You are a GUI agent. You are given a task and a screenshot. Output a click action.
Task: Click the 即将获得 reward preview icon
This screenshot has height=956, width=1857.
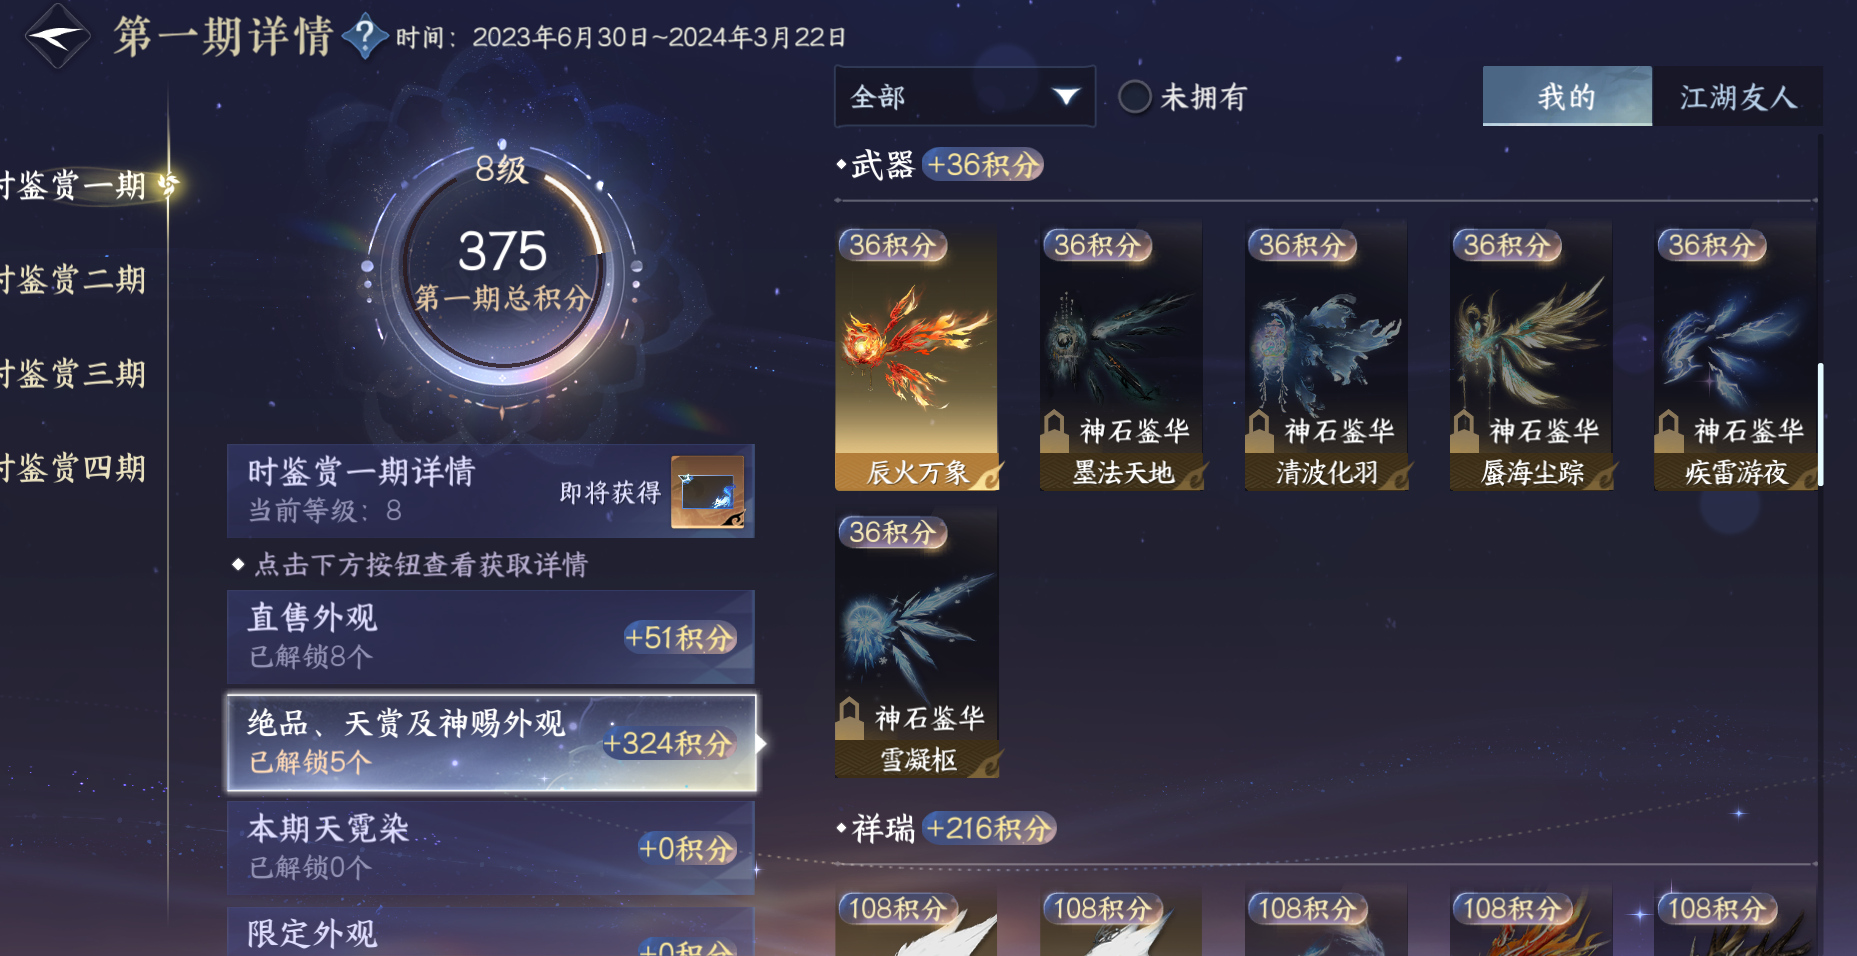pos(707,492)
